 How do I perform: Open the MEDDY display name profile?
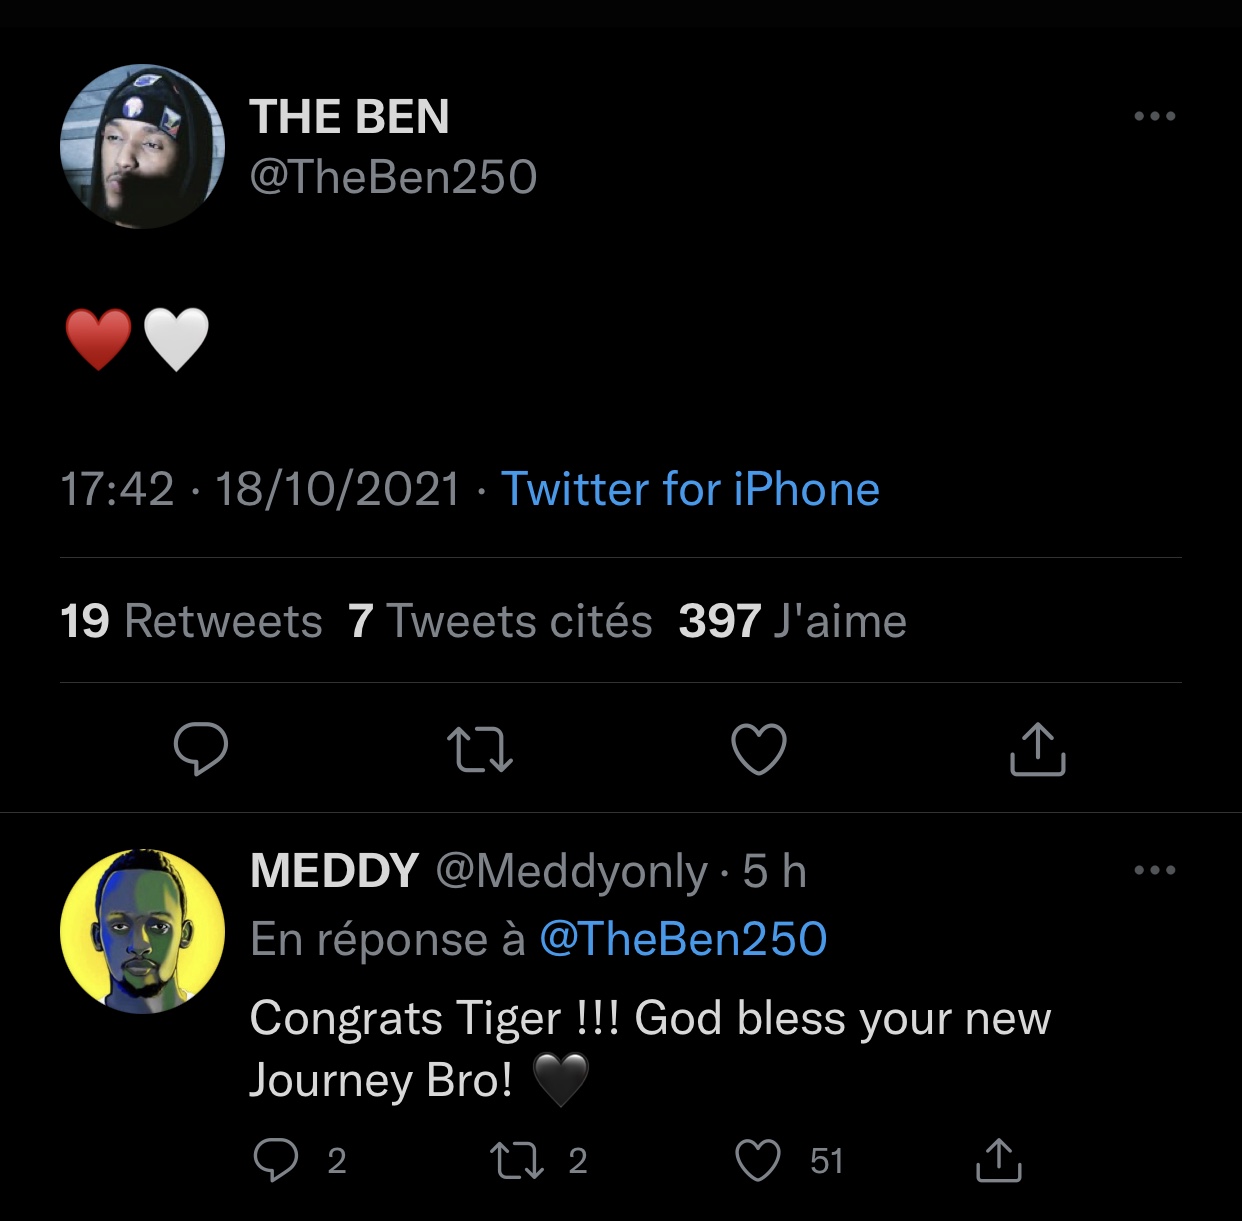[334, 871]
